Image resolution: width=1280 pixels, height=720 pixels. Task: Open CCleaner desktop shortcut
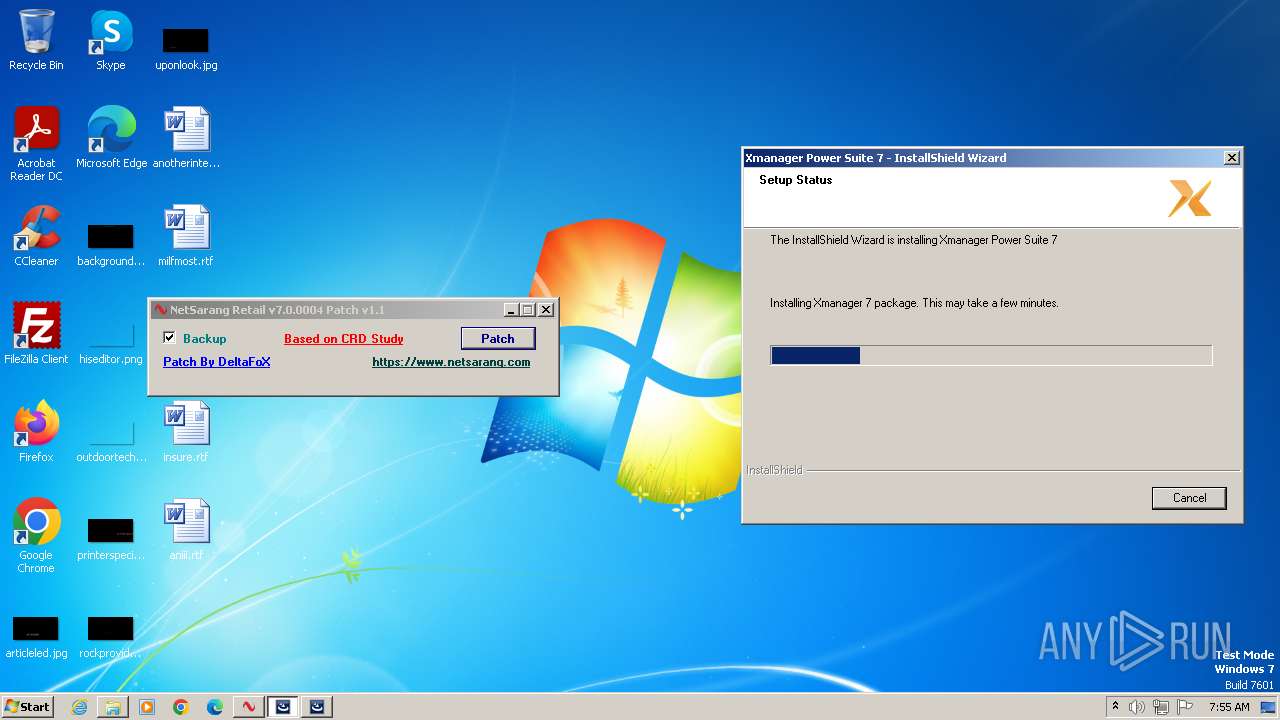[36, 235]
